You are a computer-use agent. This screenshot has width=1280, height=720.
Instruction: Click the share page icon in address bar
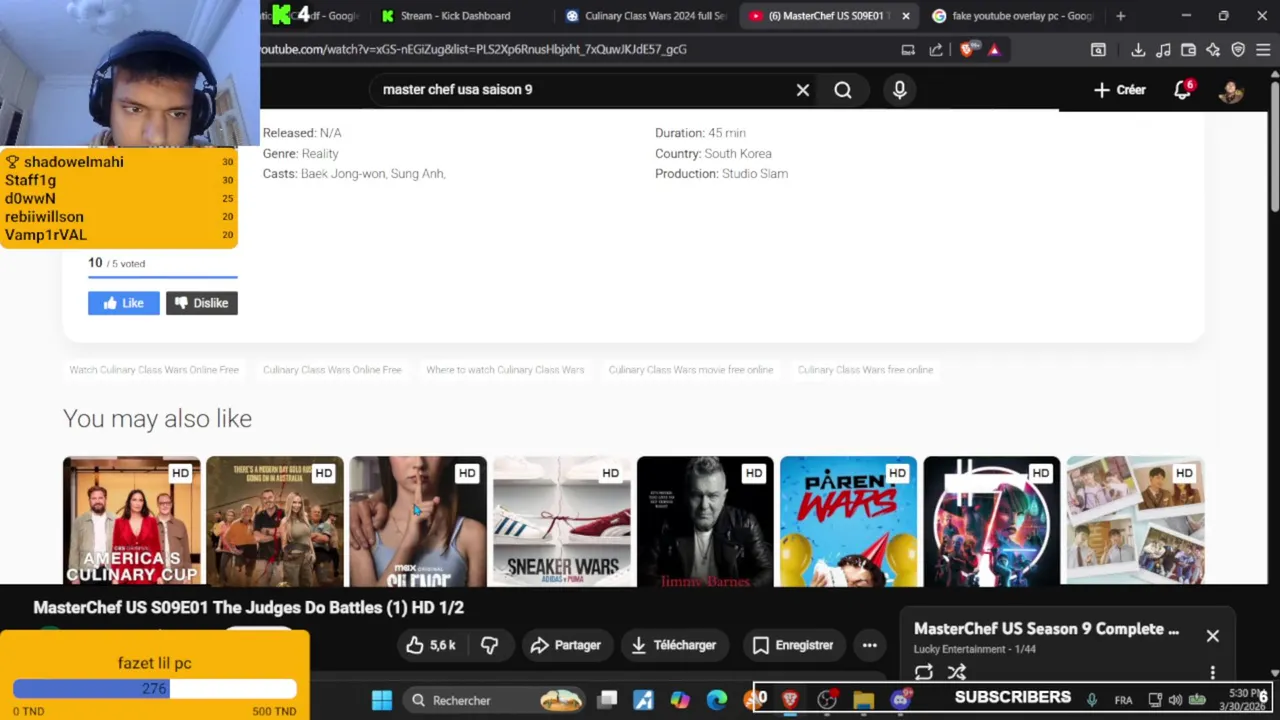click(x=936, y=49)
